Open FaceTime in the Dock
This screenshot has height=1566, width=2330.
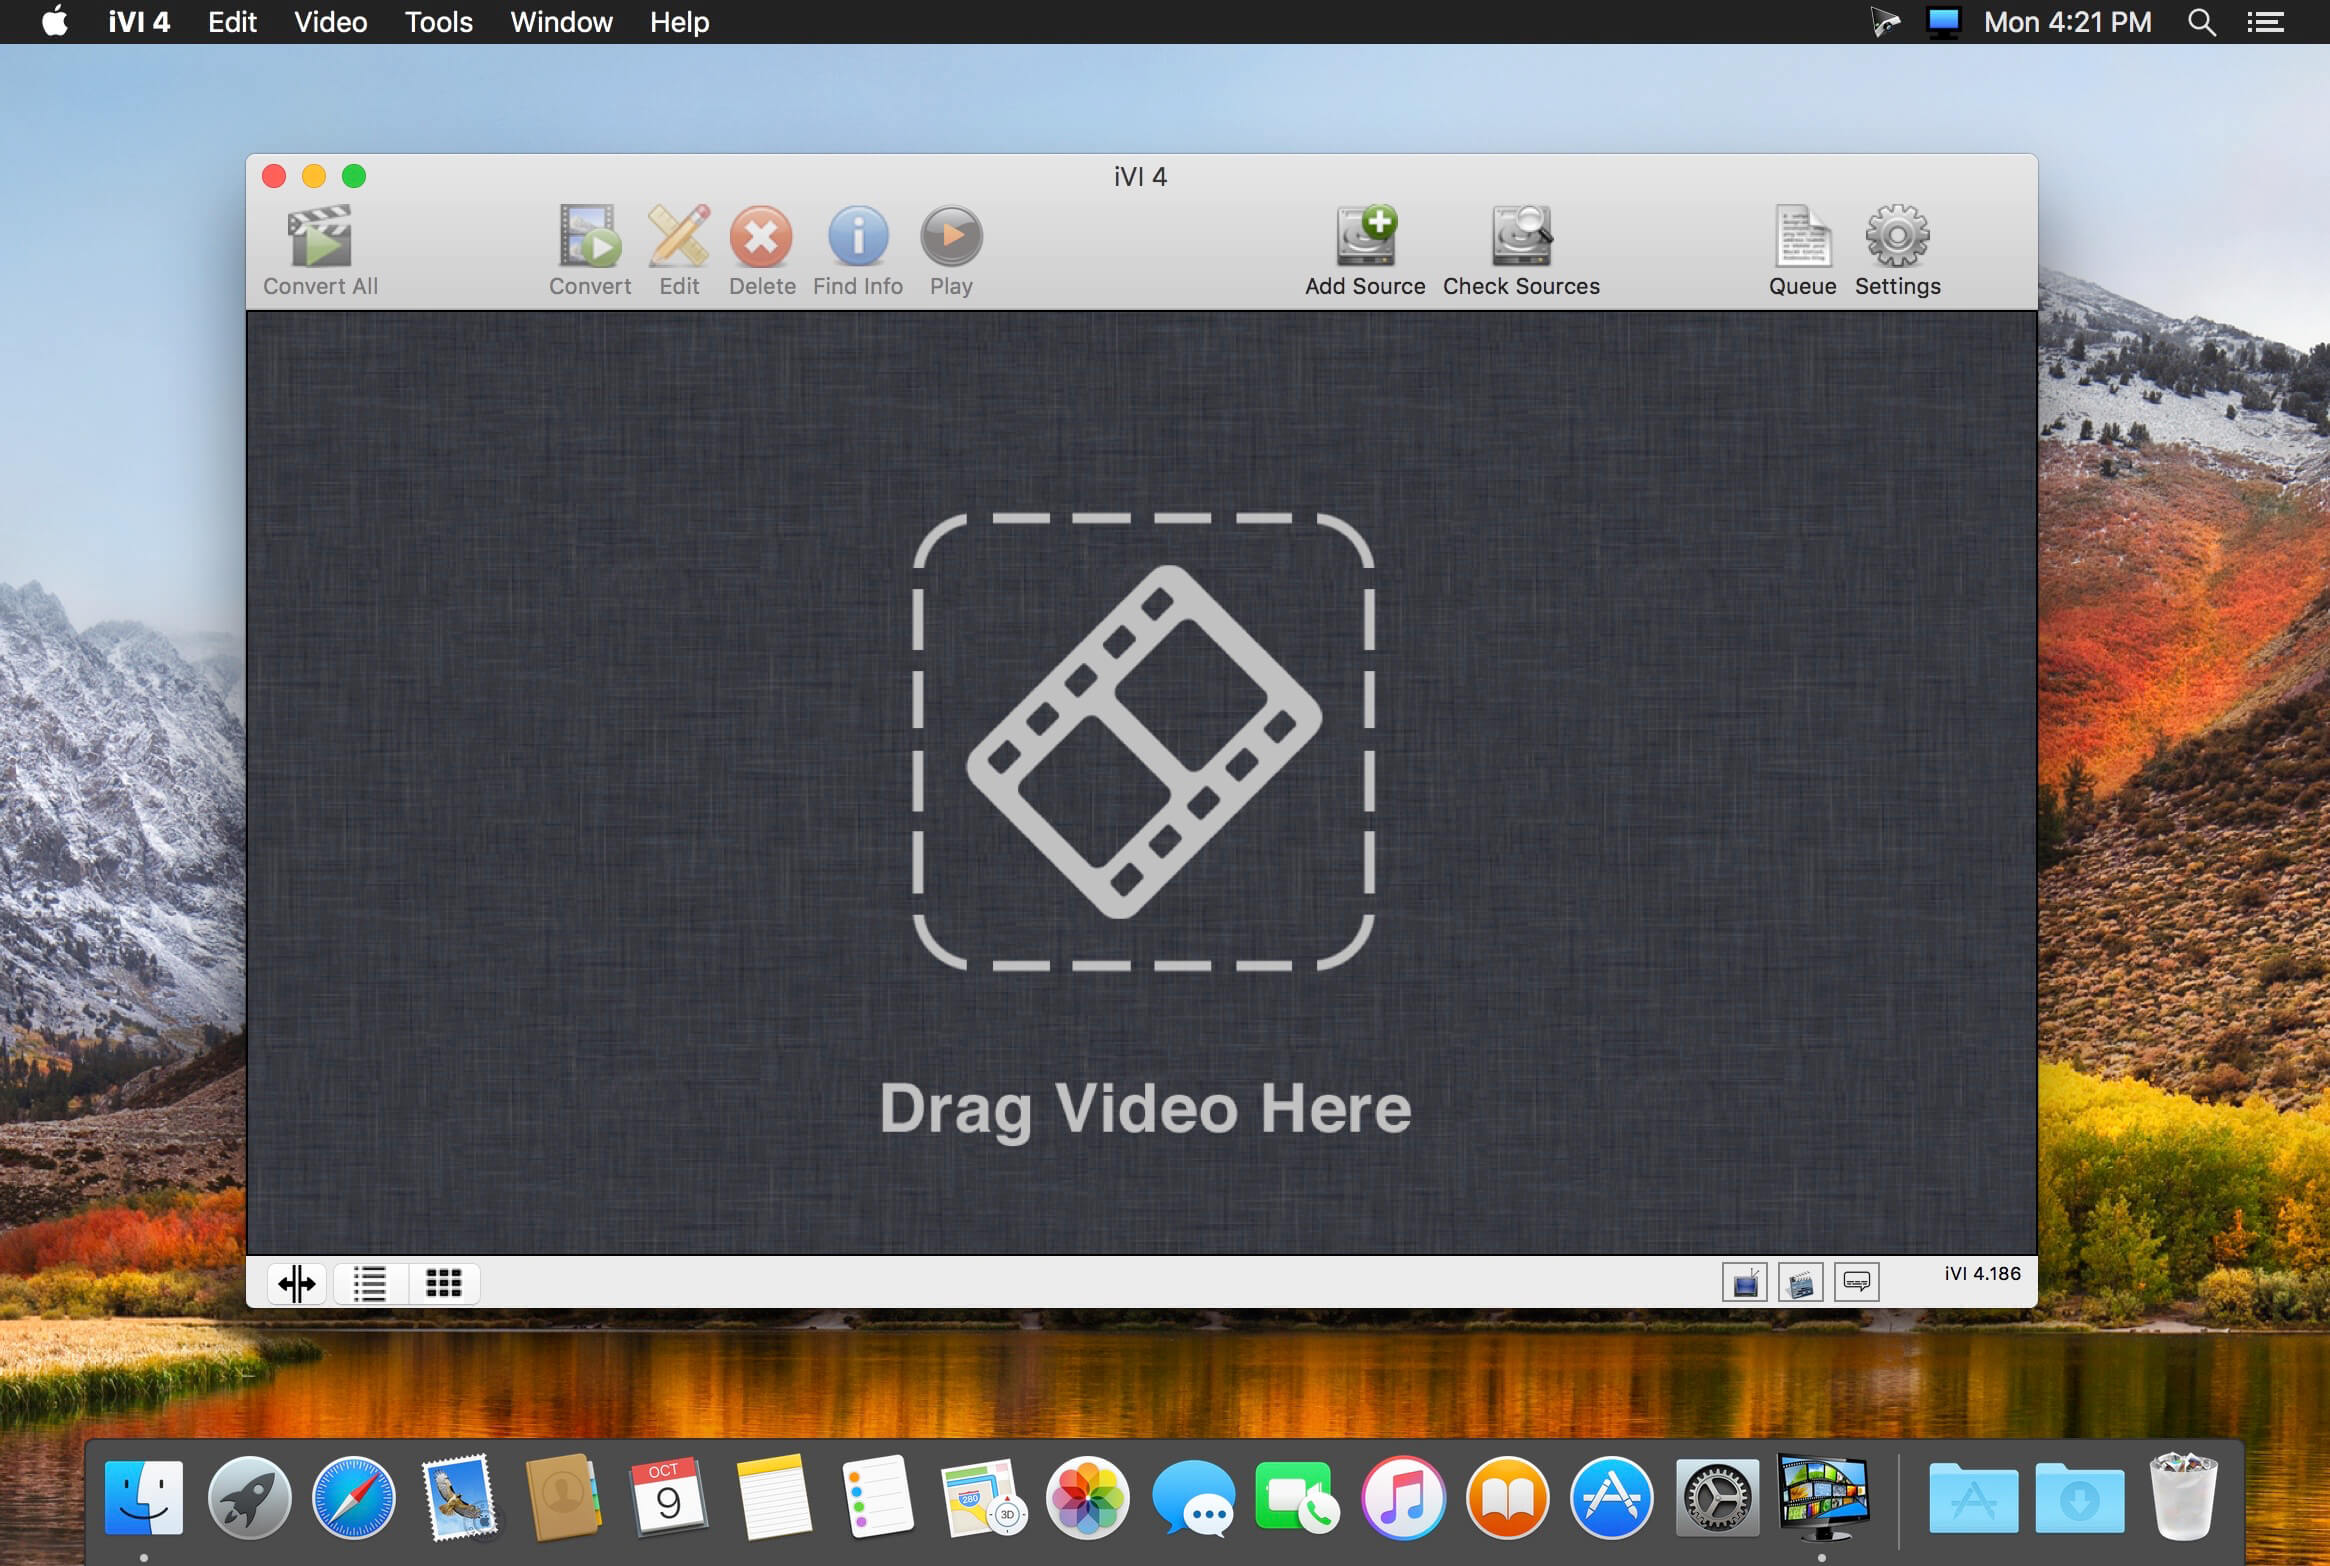tap(1297, 1497)
